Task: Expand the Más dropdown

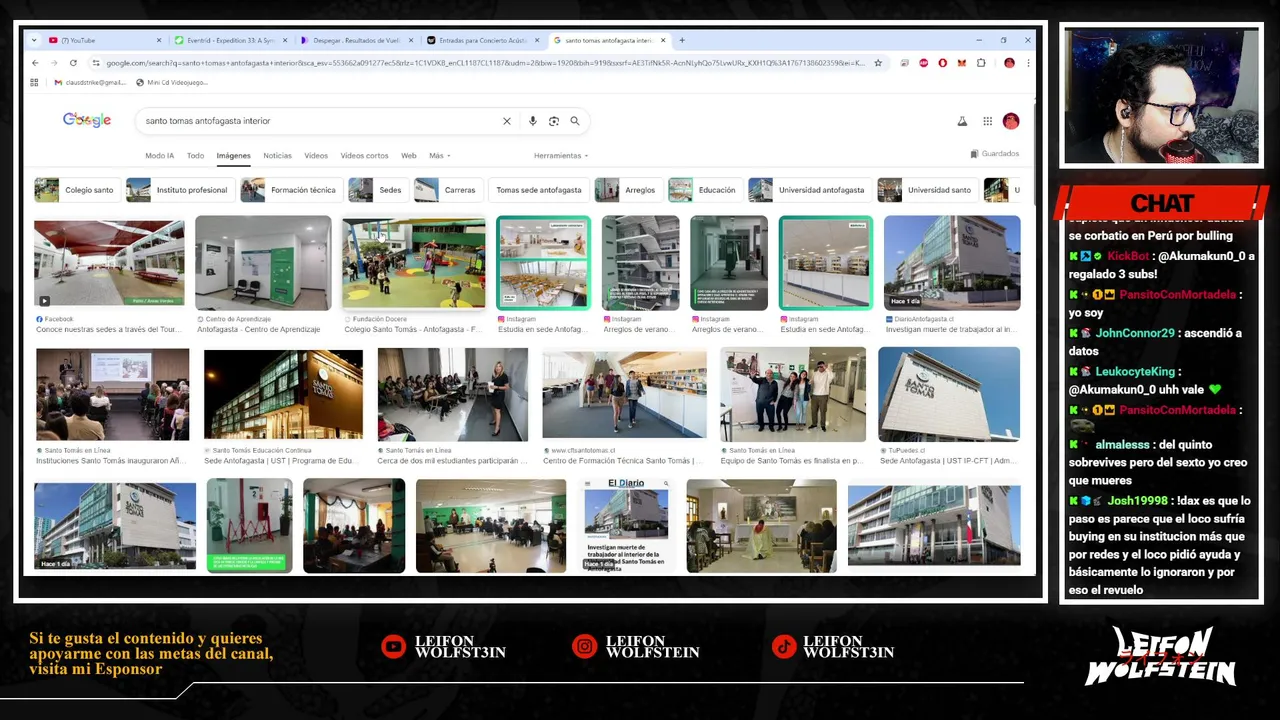Action: coord(440,156)
